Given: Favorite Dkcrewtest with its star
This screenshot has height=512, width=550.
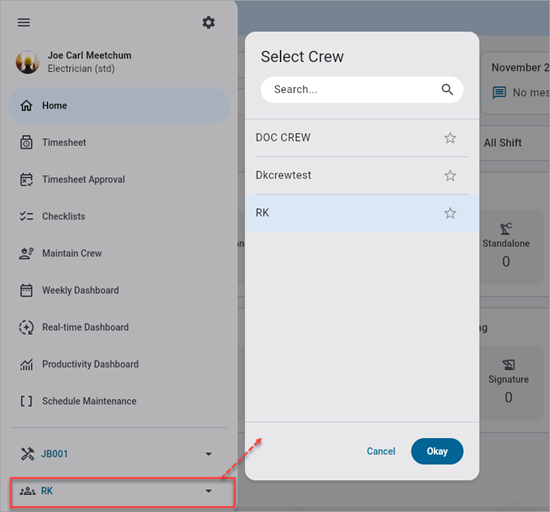Looking at the screenshot, I should pos(450,175).
